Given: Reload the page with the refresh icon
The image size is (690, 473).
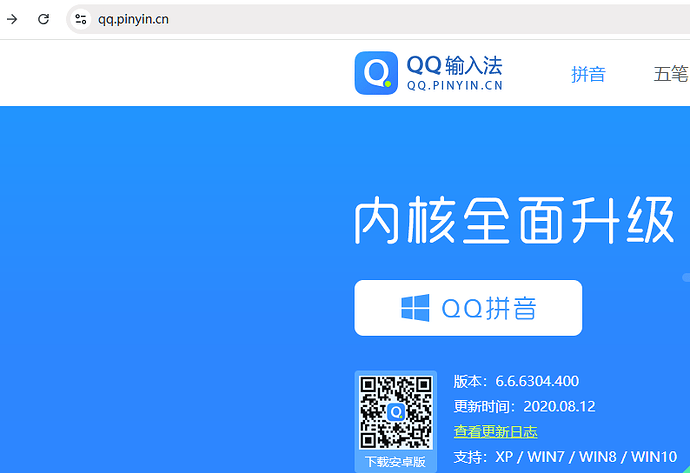Looking at the screenshot, I should point(43,19).
